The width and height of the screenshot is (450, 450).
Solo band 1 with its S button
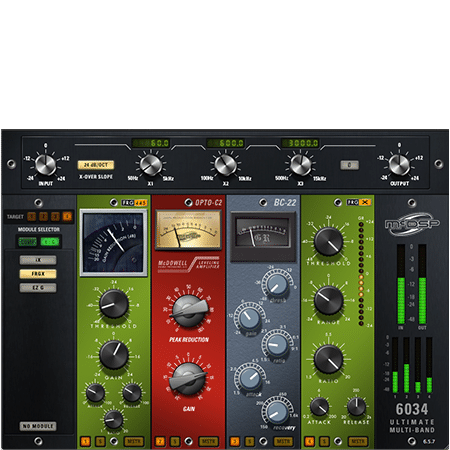tap(100, 441)
